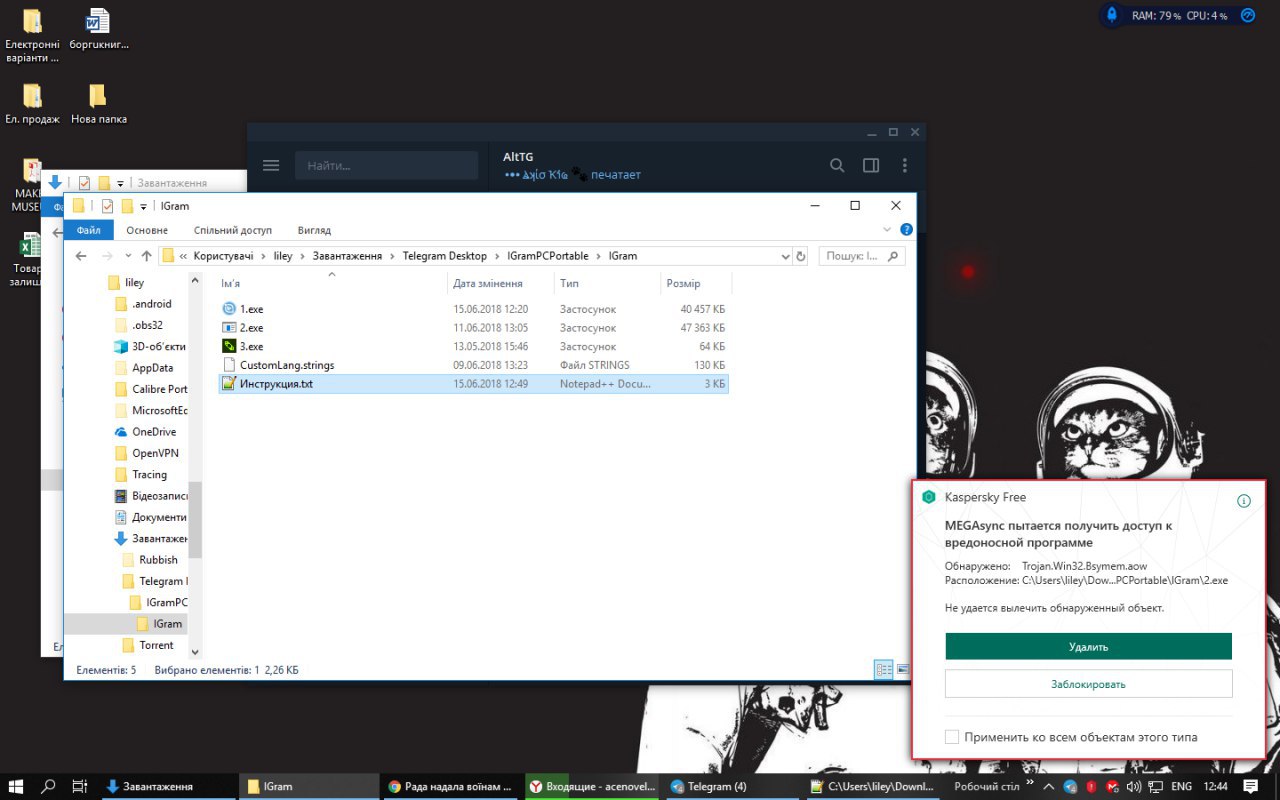Click MEGA tray icon
Viewport: 1280px width, 800px height.
pyautogui.click(x=1112, y=786)
